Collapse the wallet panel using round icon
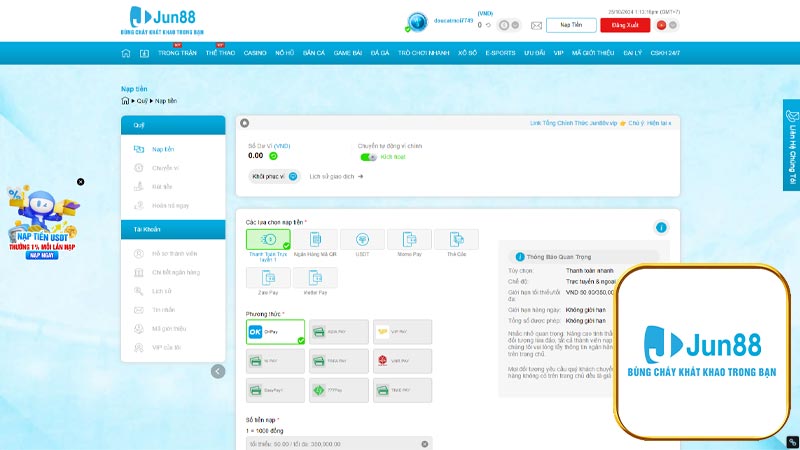This screenshot has height=450, width=800. (244, 123)
